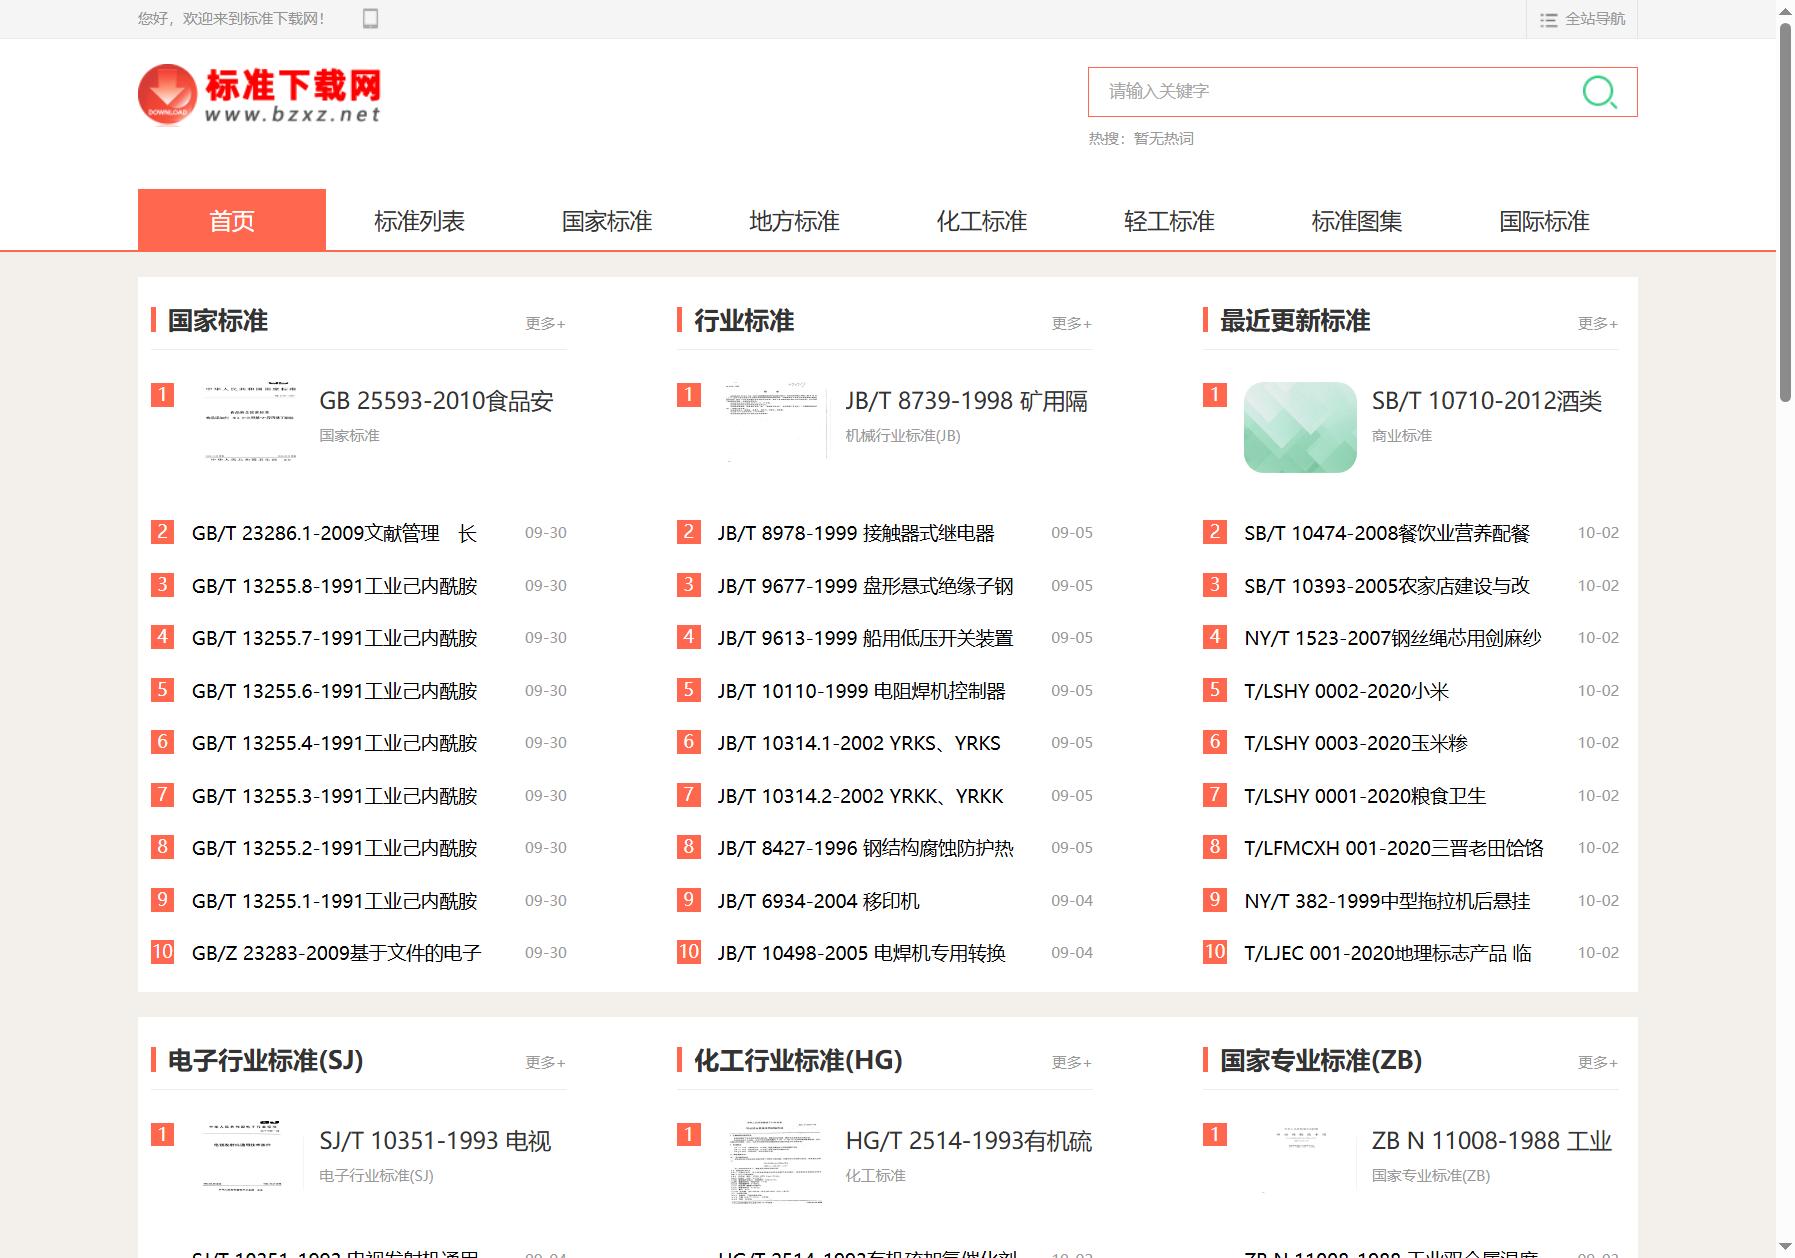Click the scrollbar down arrow

pos(1785,1247)
